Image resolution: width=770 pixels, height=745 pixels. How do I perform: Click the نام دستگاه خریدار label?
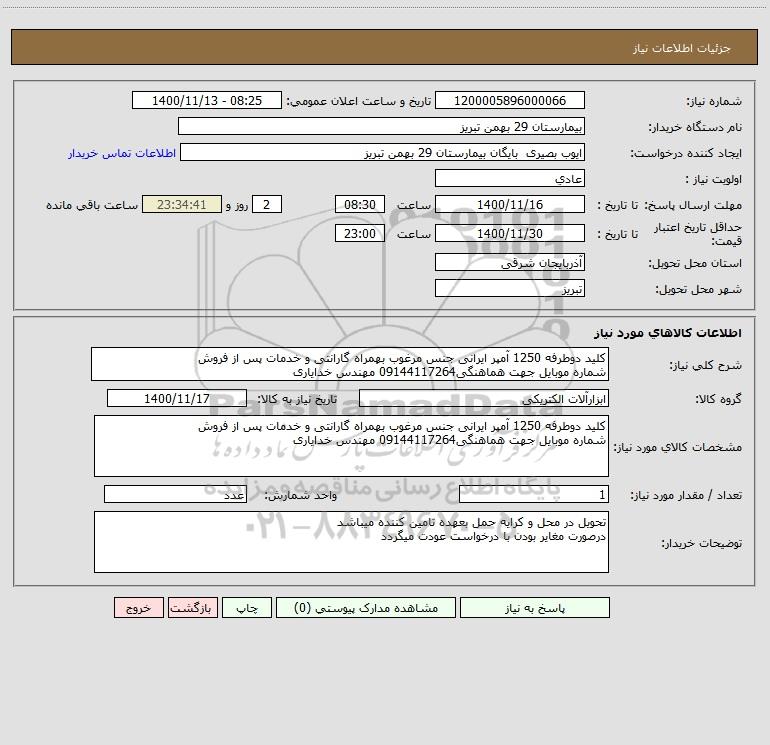coord(695,127)
